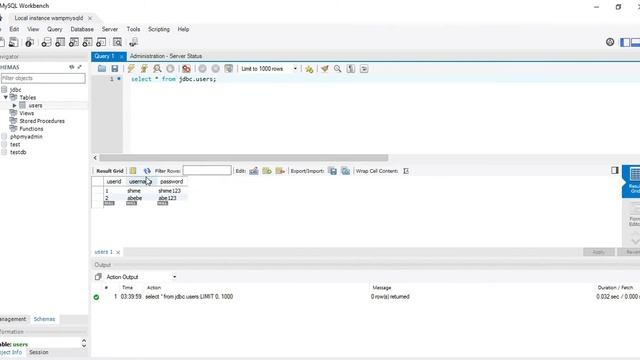Screen dimensions: 640x360
Task: Toggle continue-on-error icon in query toolbar
Action: 186,69
